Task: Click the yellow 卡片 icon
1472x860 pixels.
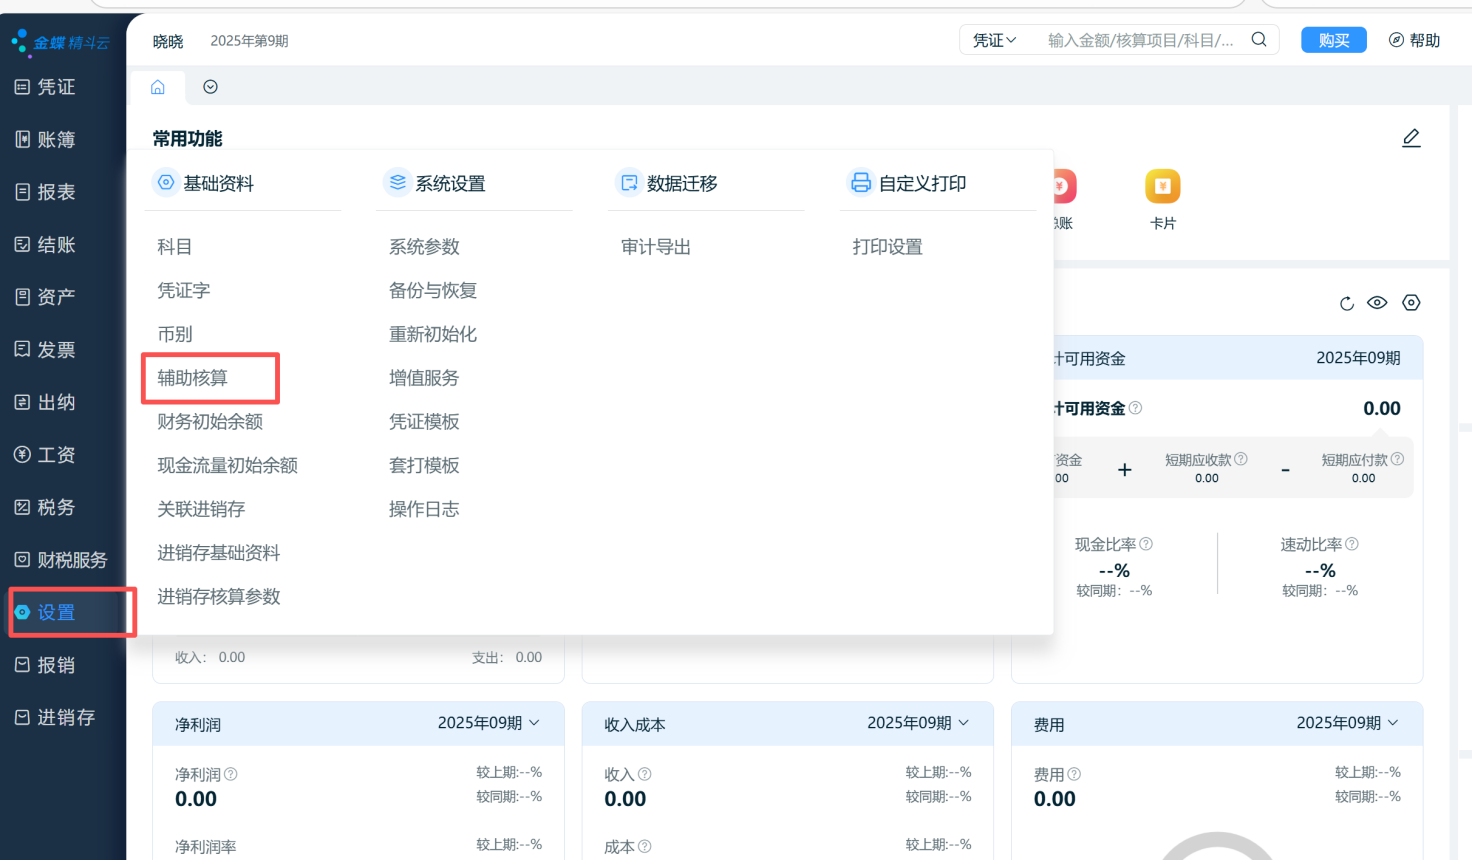Action: tap(1162, 187)
